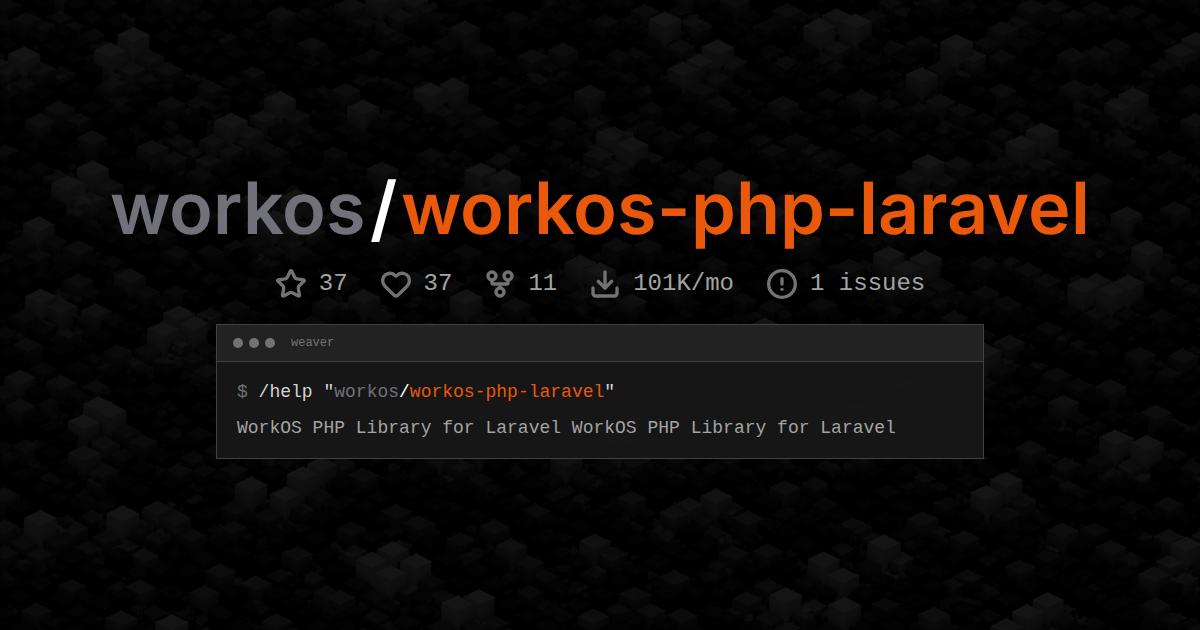The width and height of the screenshot is (1200, 630).
Task: Click the '$' prompt symbol in terminal
Action: (242, 391)
